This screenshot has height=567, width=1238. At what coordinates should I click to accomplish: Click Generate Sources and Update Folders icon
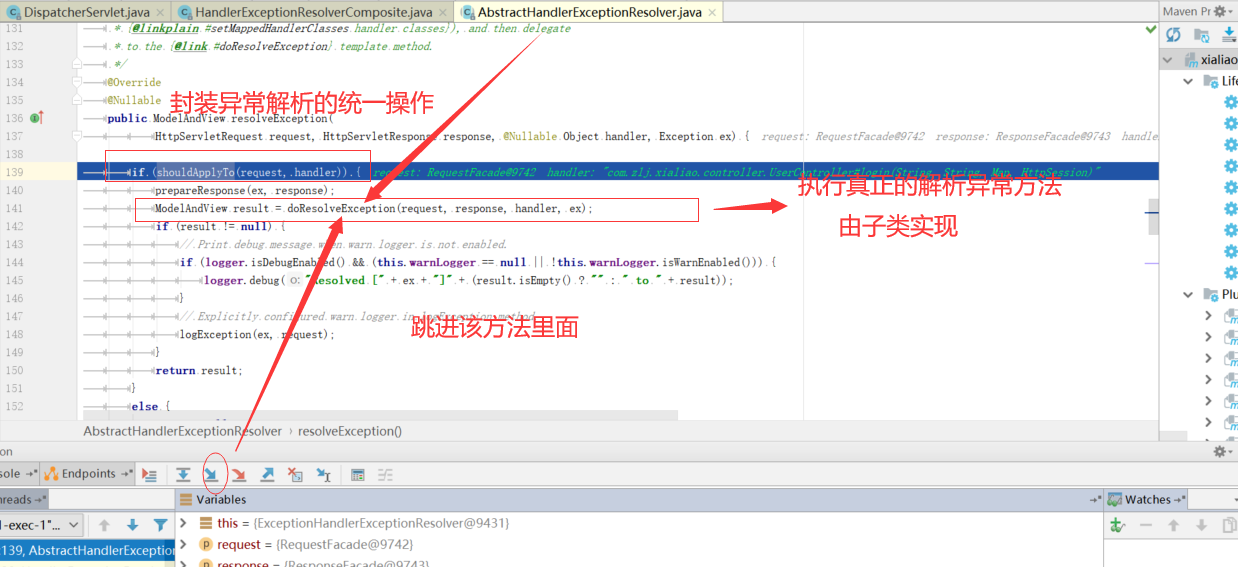click(1201, 35)
